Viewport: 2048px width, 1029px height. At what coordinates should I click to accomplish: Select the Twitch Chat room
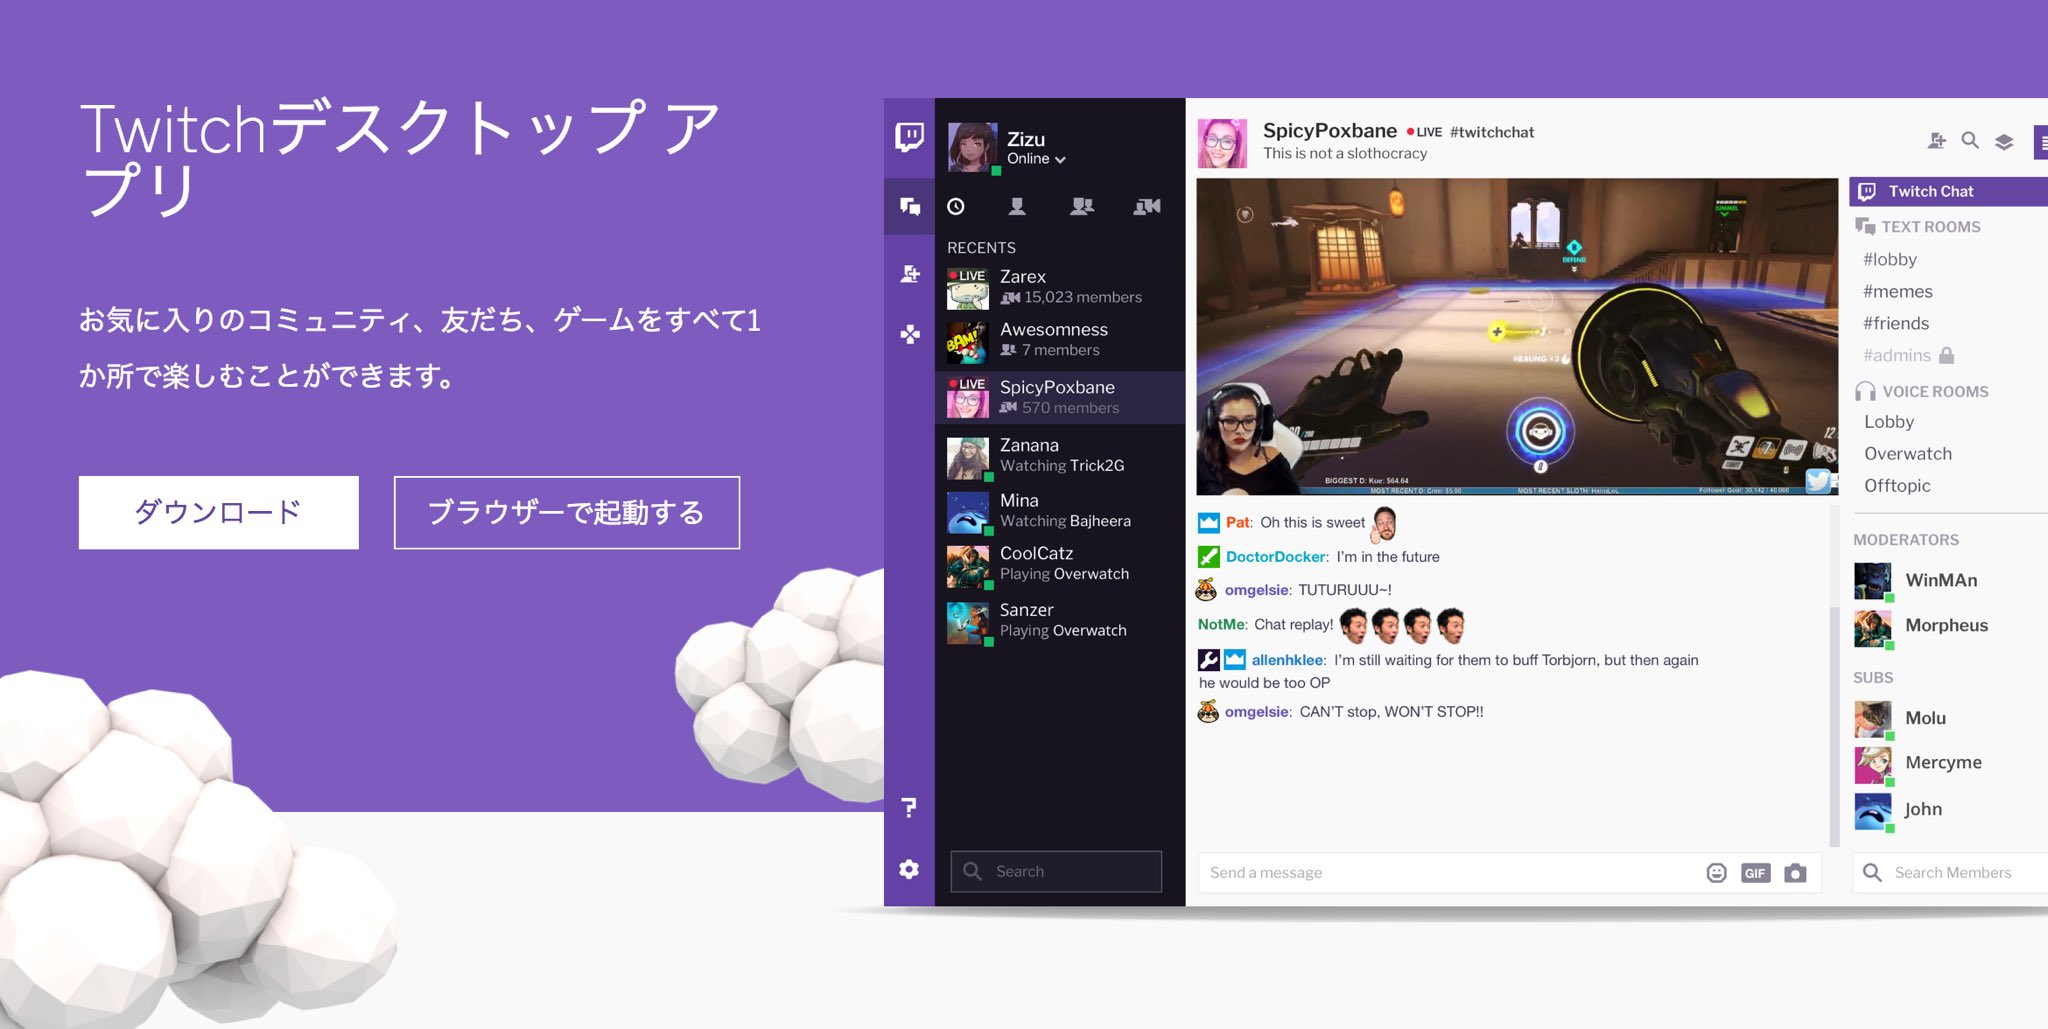[1948, 191]
